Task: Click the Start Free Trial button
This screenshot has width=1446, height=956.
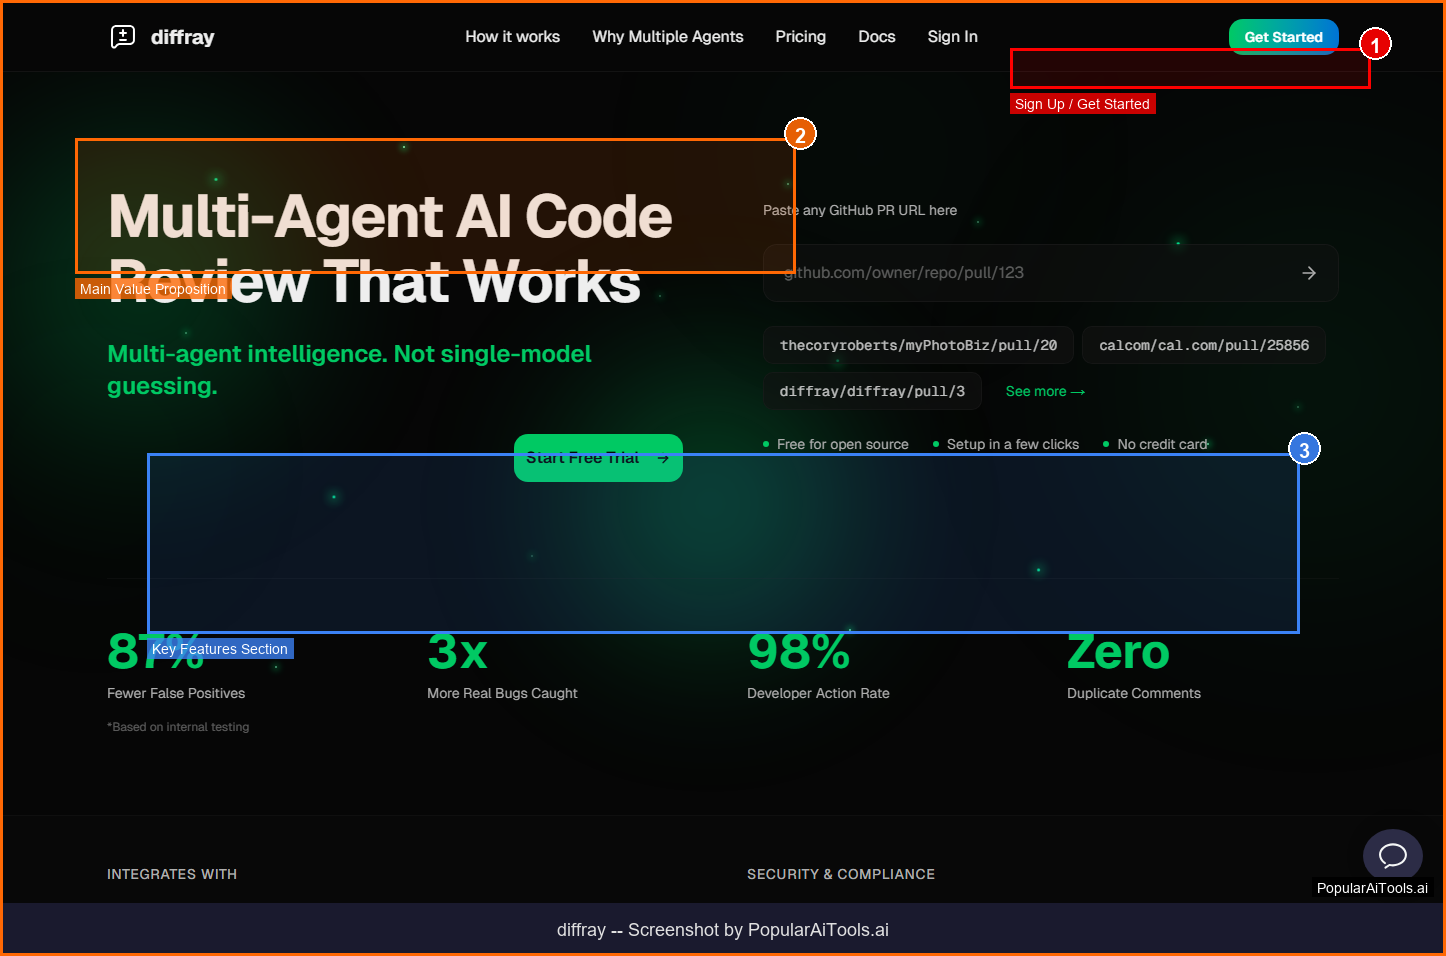Action: pyautogui.click(x=598, y=458)
